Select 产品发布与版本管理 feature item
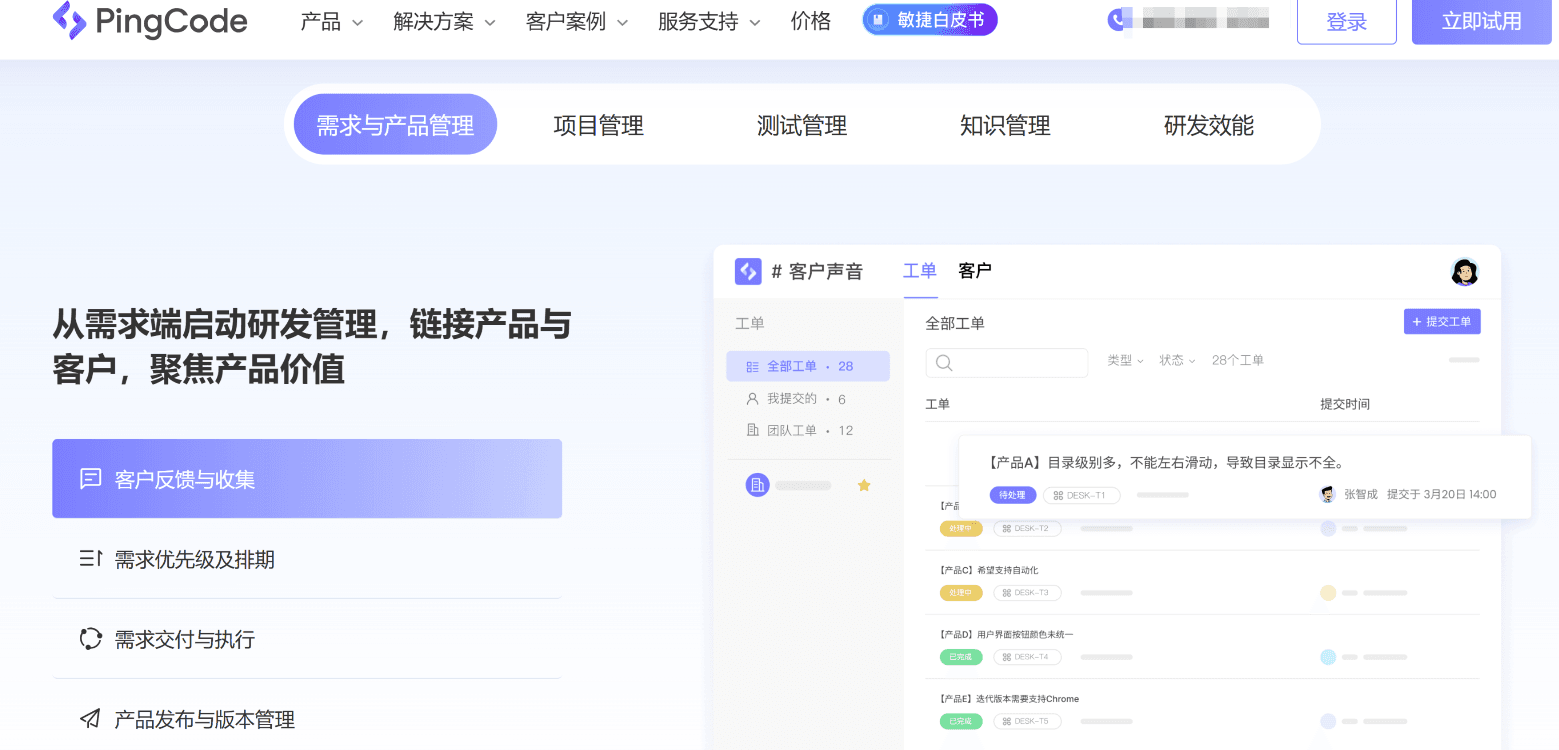This screenshot has width=1559, height=750. (307, 719)
